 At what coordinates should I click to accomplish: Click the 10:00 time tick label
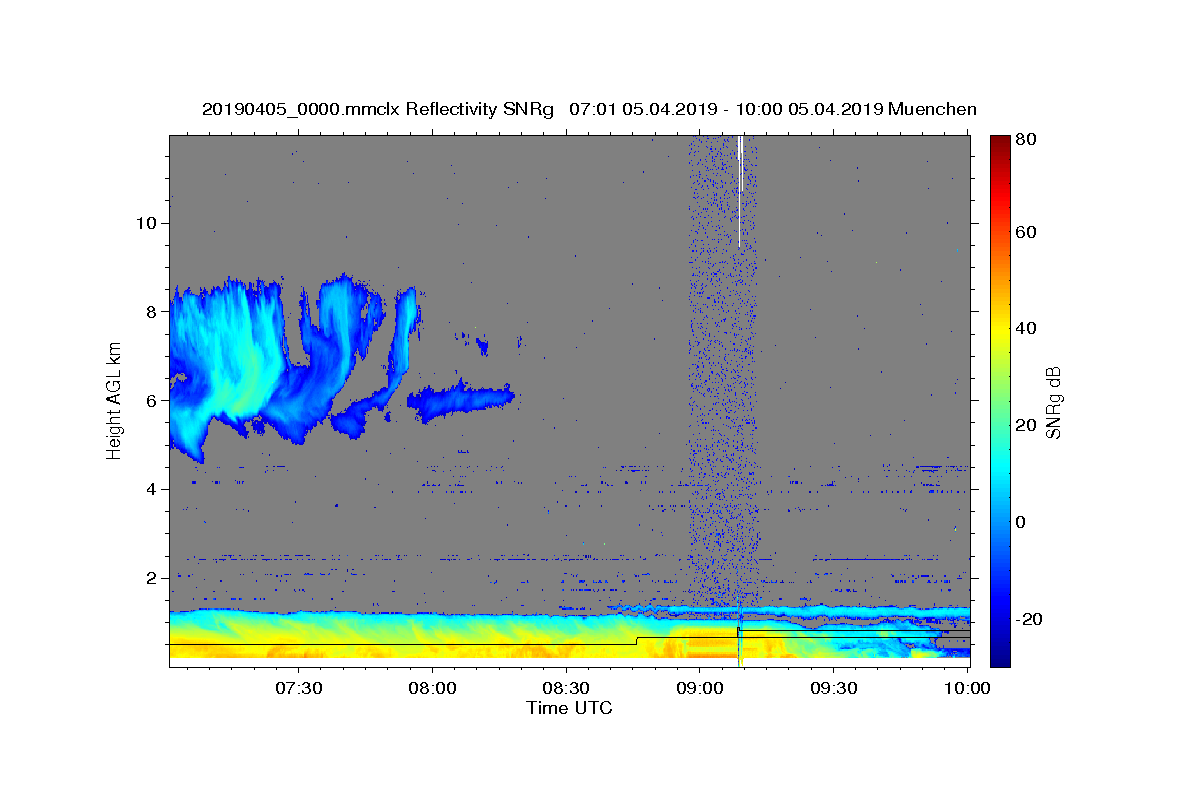click(967, 689)
